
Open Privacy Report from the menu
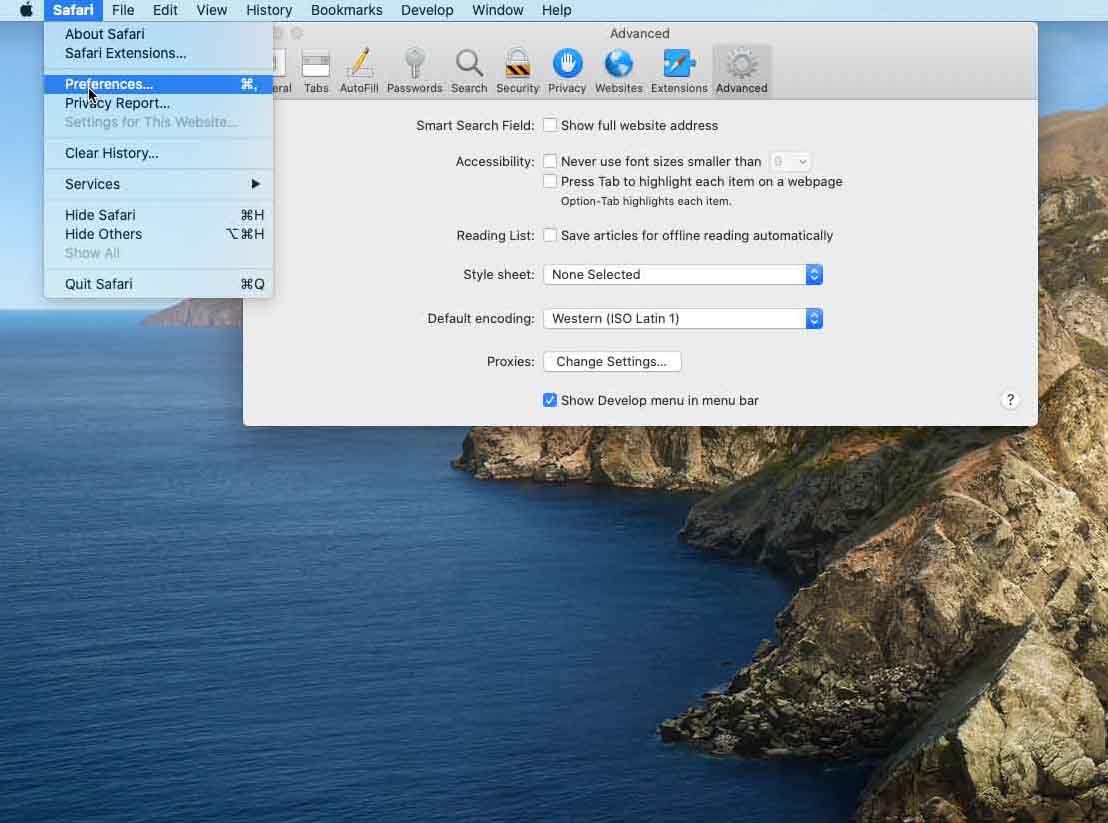158,103
